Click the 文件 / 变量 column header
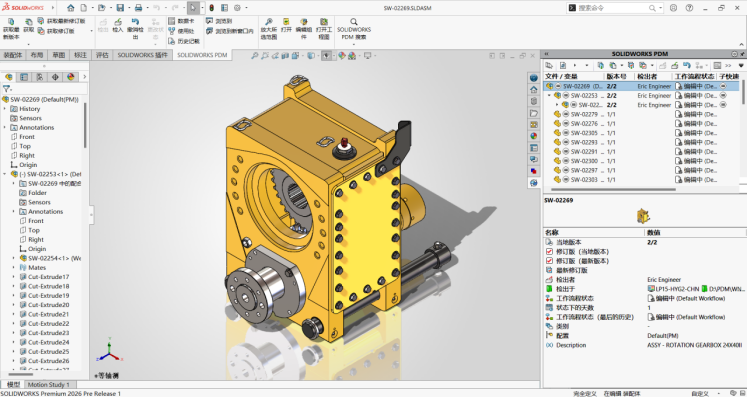The width and height of the screenshot is (748, 398). pos(573,76)
